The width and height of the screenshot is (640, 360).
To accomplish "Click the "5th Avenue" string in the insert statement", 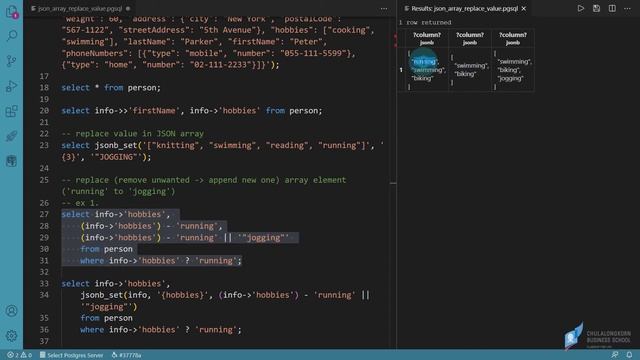I will pos(226,30).
